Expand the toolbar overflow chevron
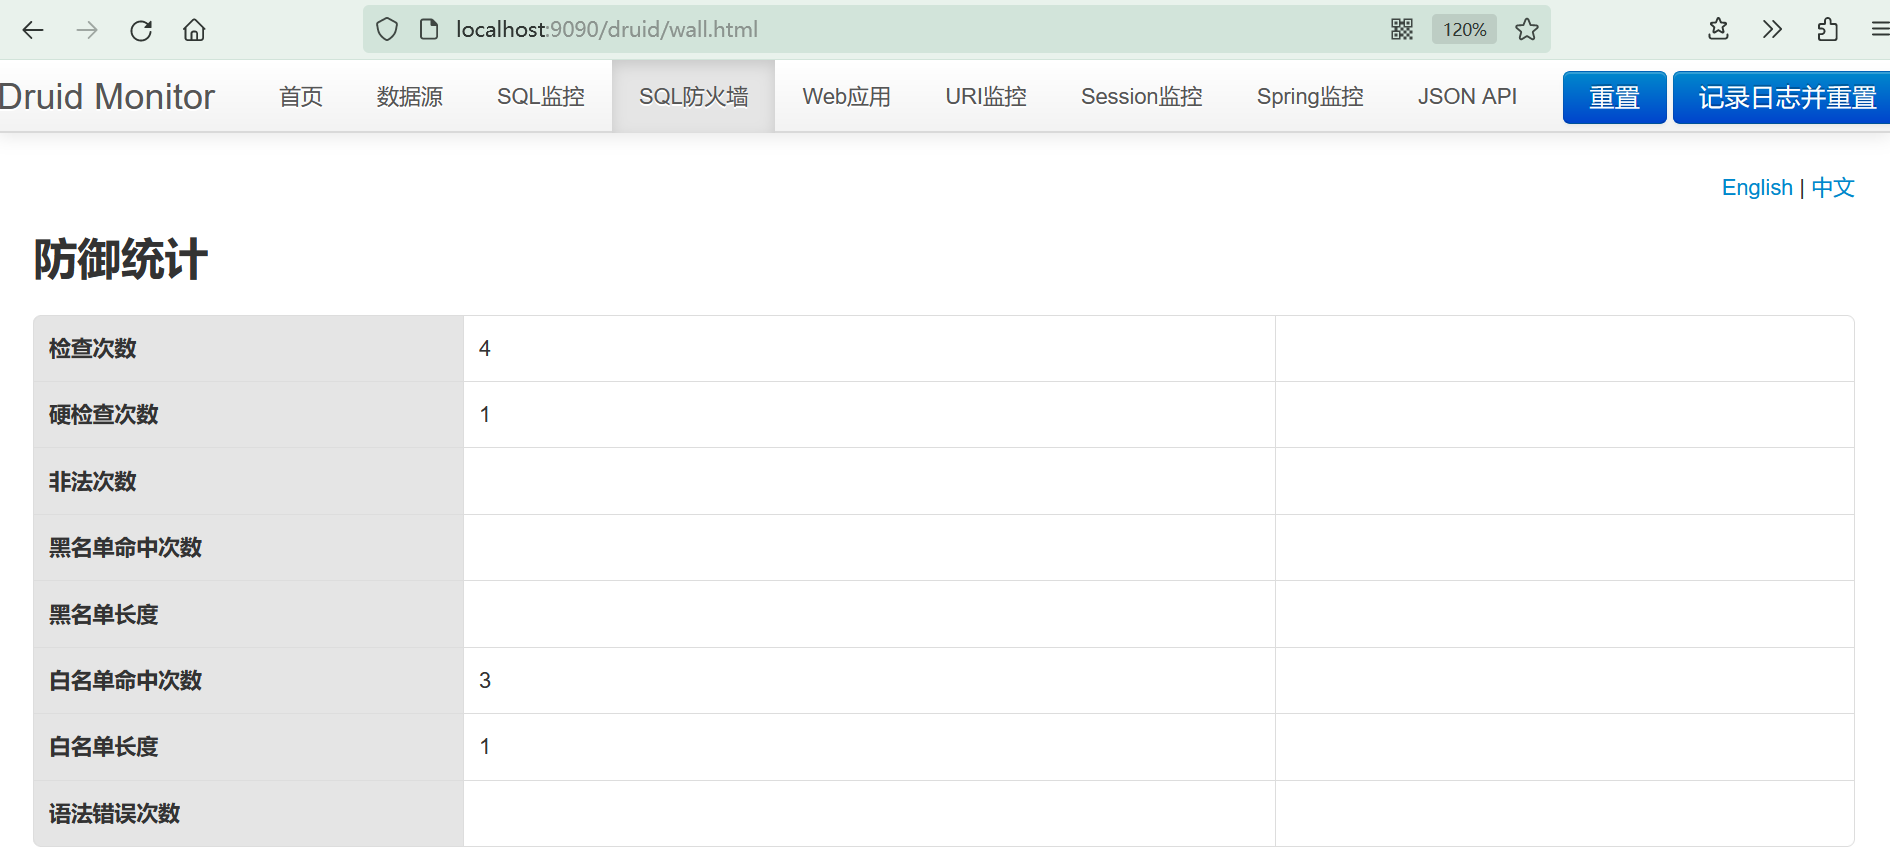Viewport: 1890px width, 857px height. click(x=1772, y=30)
